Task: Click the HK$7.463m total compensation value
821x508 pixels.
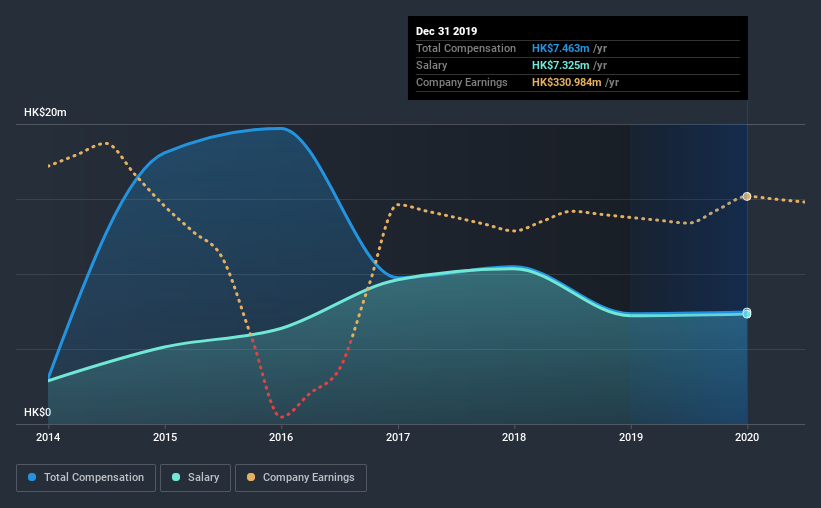Action: point(561,48)
